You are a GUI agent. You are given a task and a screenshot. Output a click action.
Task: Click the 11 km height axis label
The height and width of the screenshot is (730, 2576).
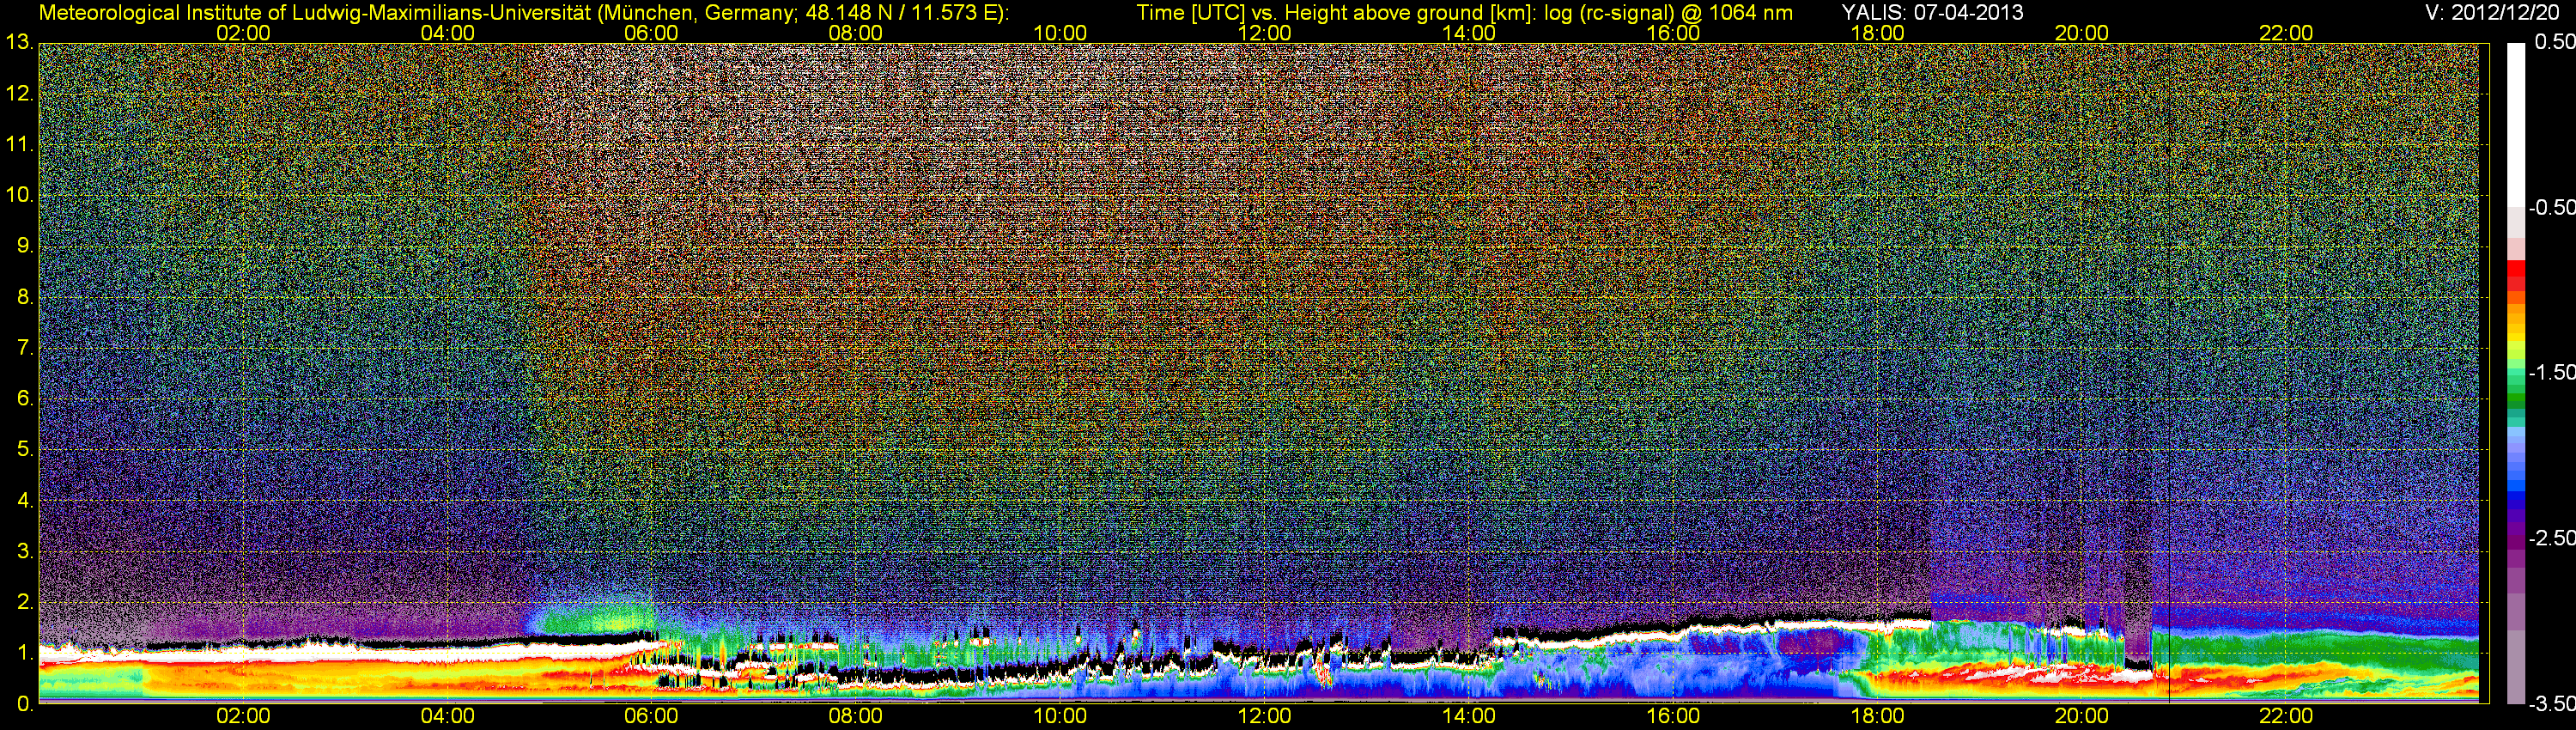pyautogui.click(x=18, y=145)
